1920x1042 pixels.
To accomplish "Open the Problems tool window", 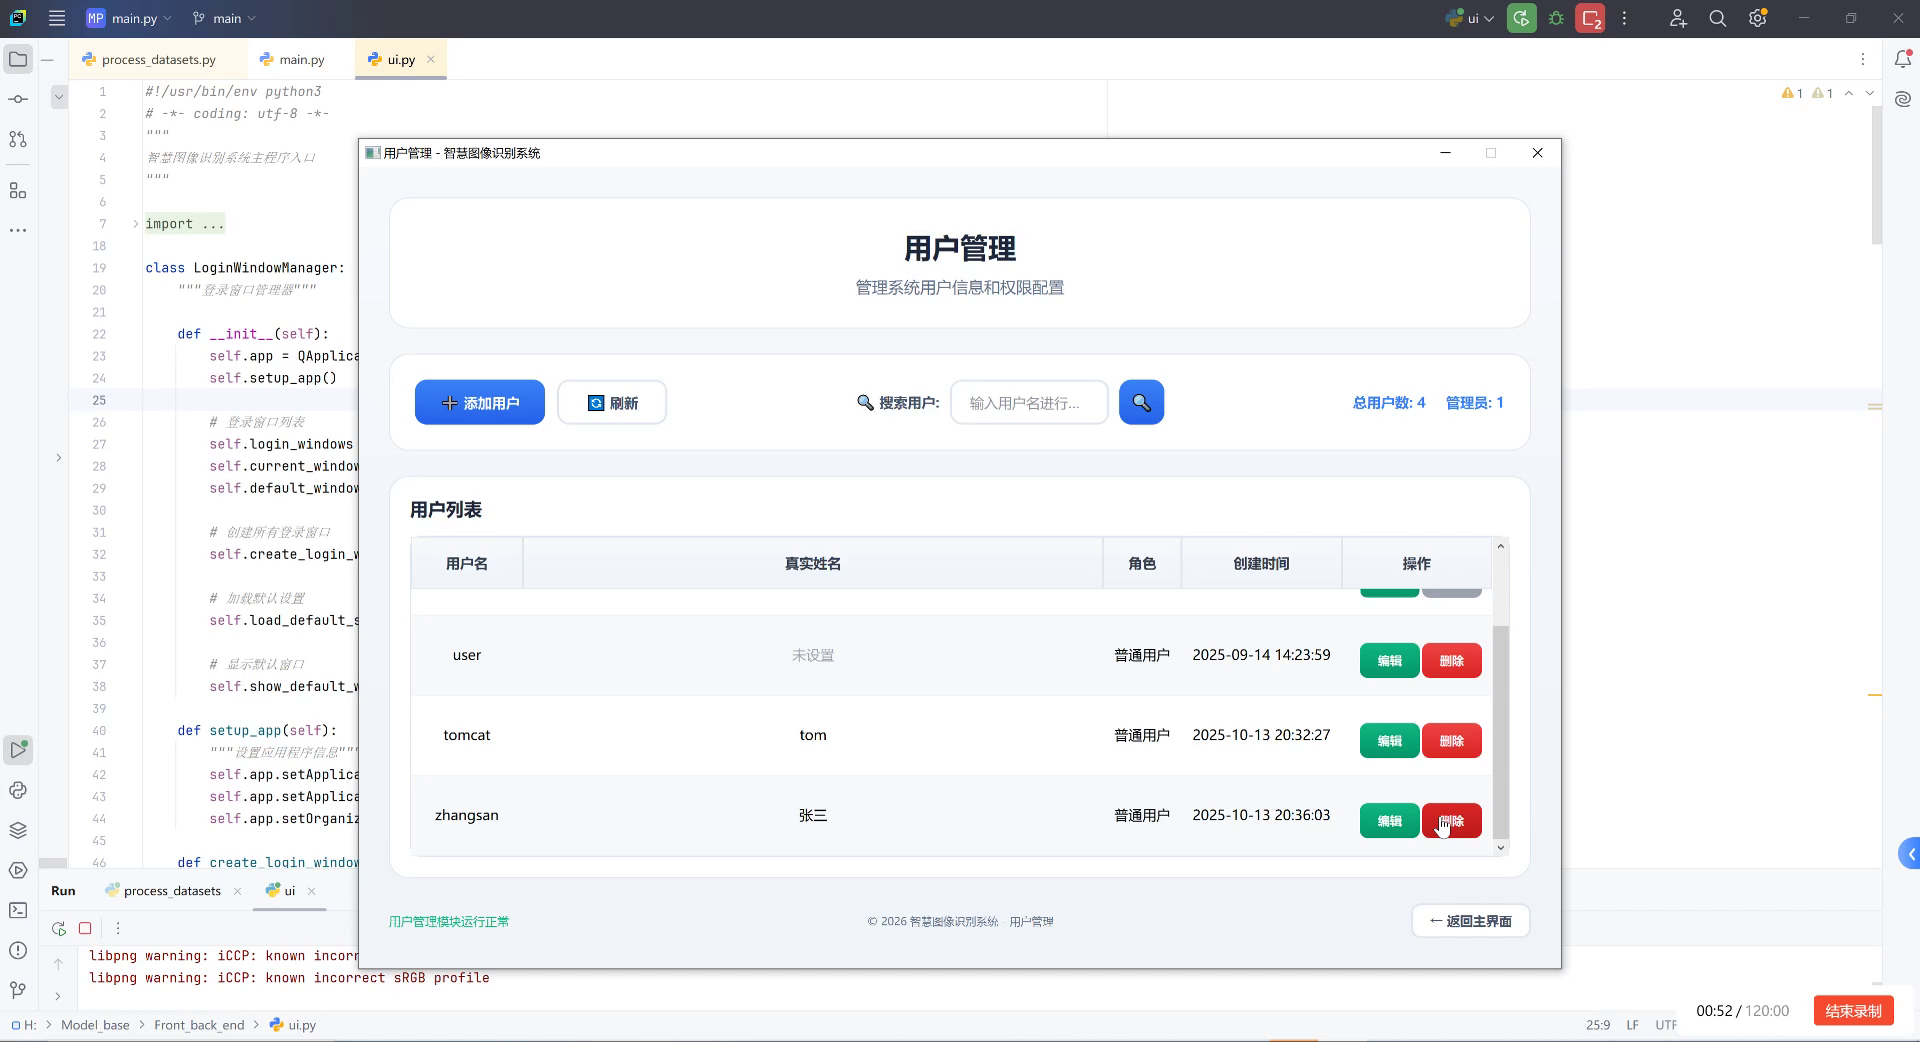I will [x=18, y=950].
